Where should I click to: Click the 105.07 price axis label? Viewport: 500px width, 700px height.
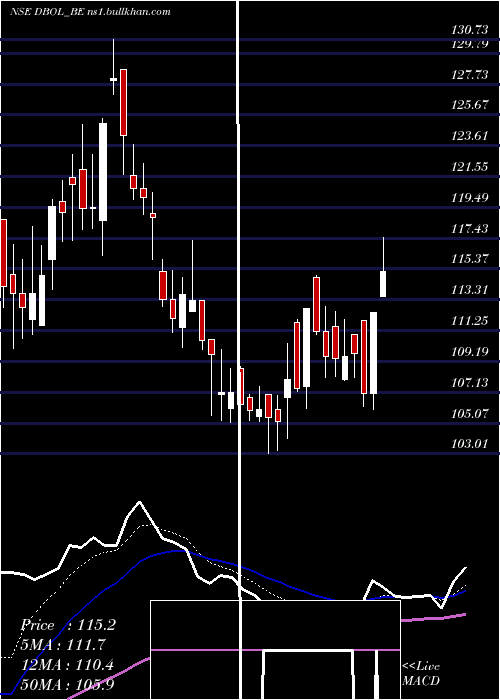click(x=470, y=413)
